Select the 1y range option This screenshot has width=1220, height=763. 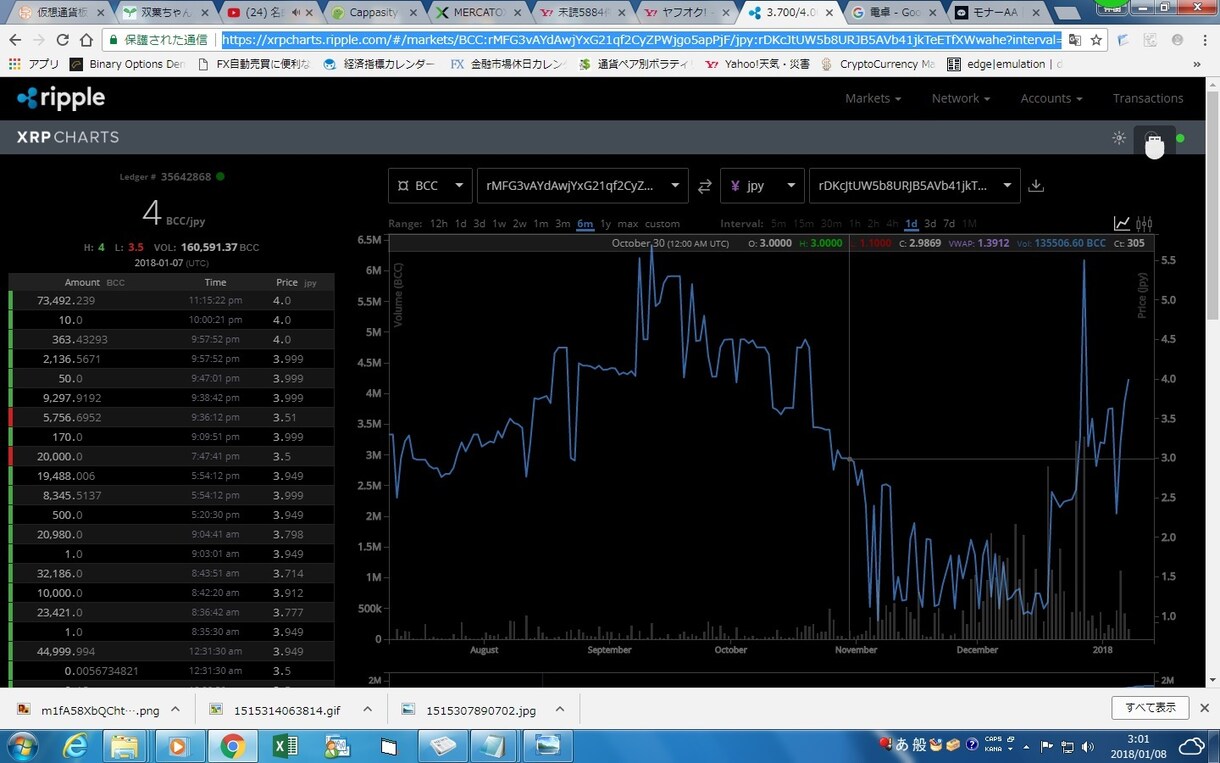point(605,224)
